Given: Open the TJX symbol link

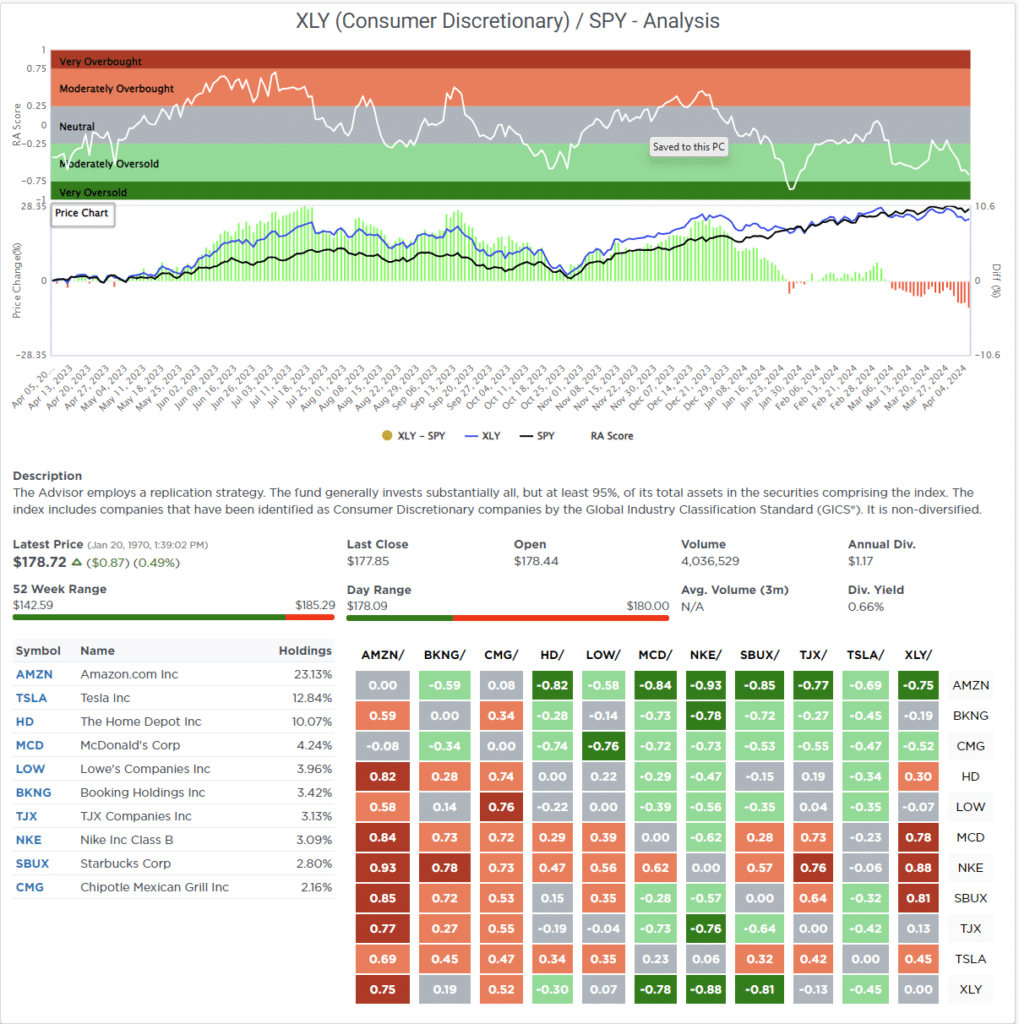Looking at the screenshot, I should tap(26, 816).
